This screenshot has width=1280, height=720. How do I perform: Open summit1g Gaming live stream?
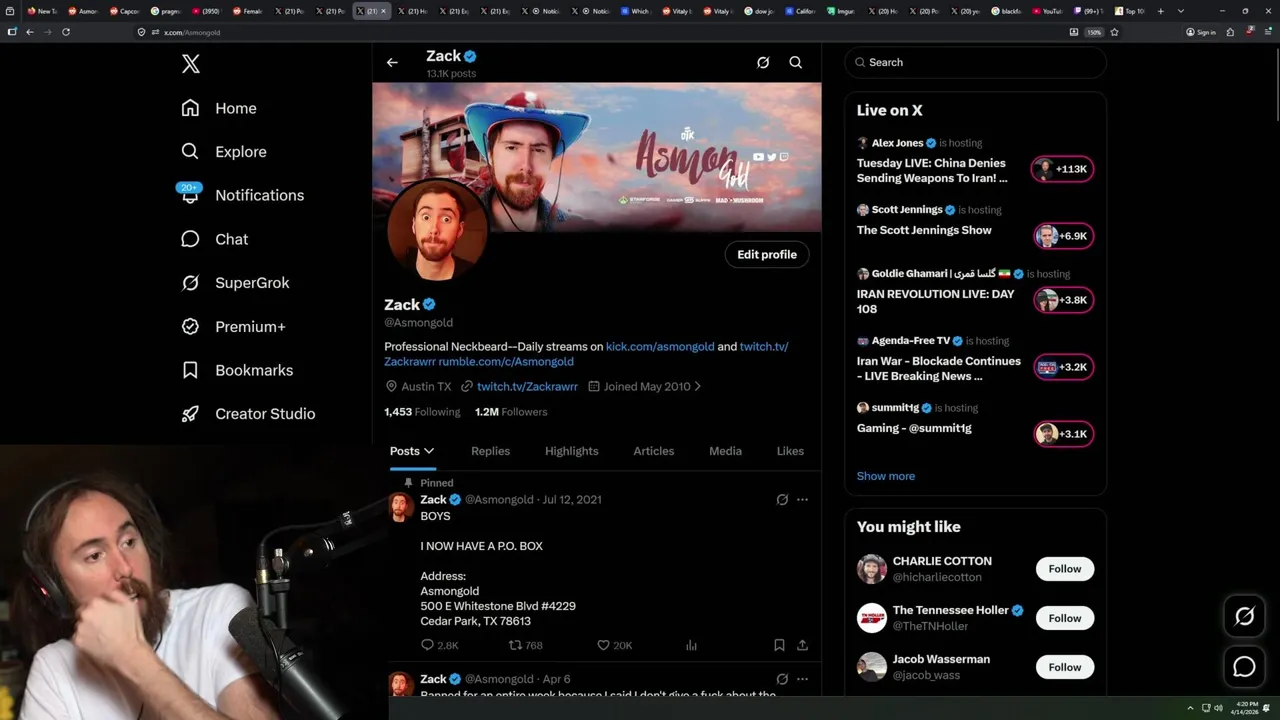point(975,428)
